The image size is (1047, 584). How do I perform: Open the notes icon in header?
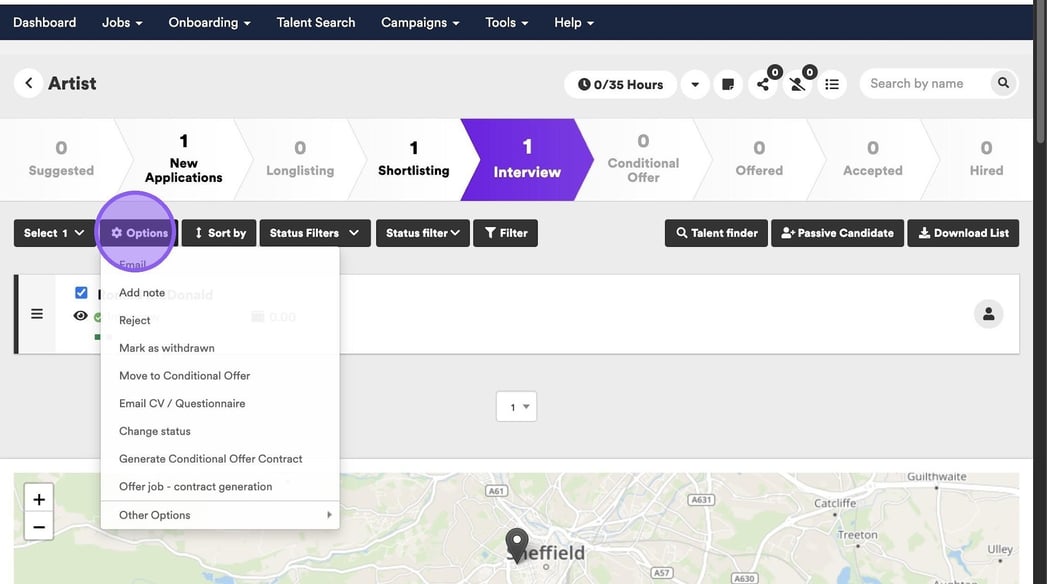click(x=728, y=85)
